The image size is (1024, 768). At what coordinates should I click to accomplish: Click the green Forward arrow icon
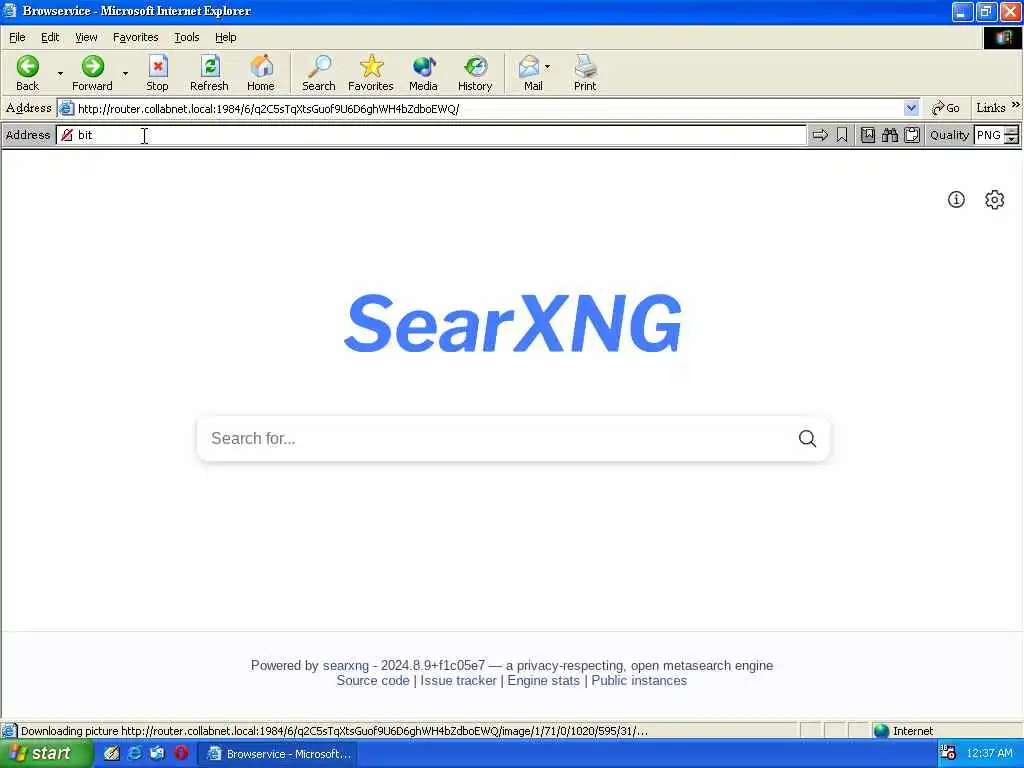[x=93, y=67]
